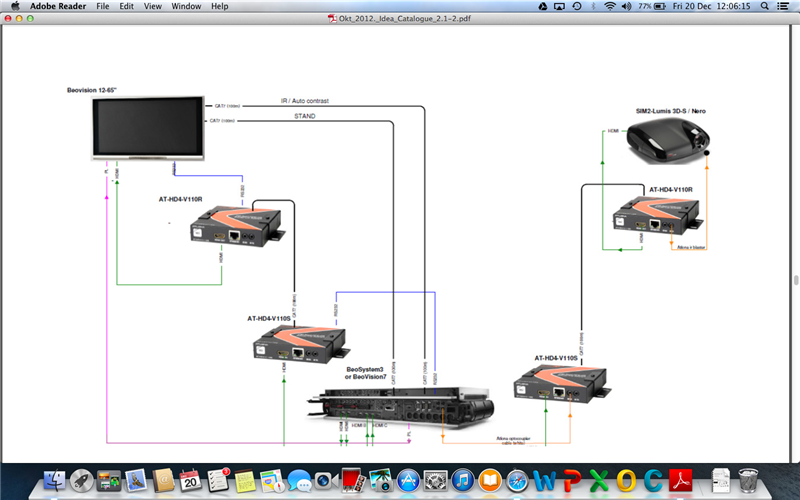Open the AirPlay display menu
Viewport: 800px width, 500px height.
(560, 6)
